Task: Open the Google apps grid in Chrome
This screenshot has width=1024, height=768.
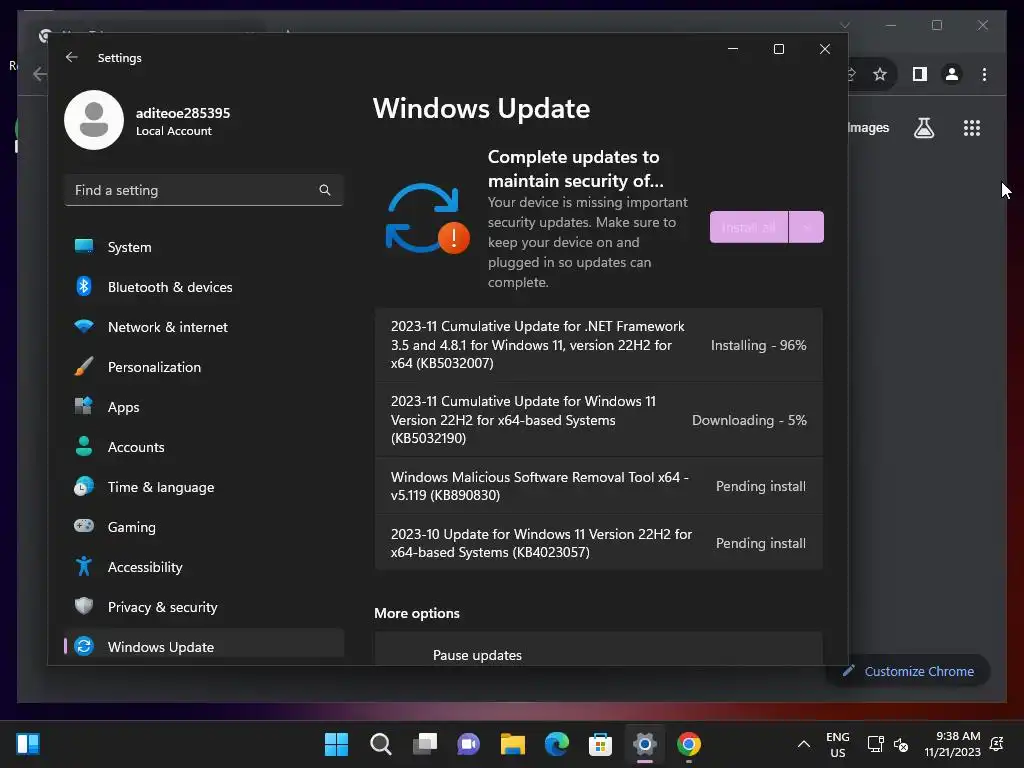Action: pos(972,128)
